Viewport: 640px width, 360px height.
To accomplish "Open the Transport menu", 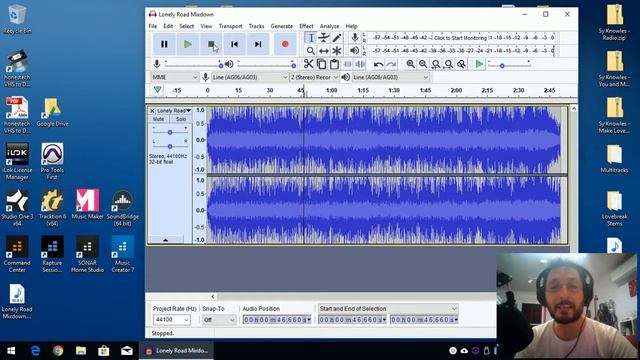I will tap(230, 26).
